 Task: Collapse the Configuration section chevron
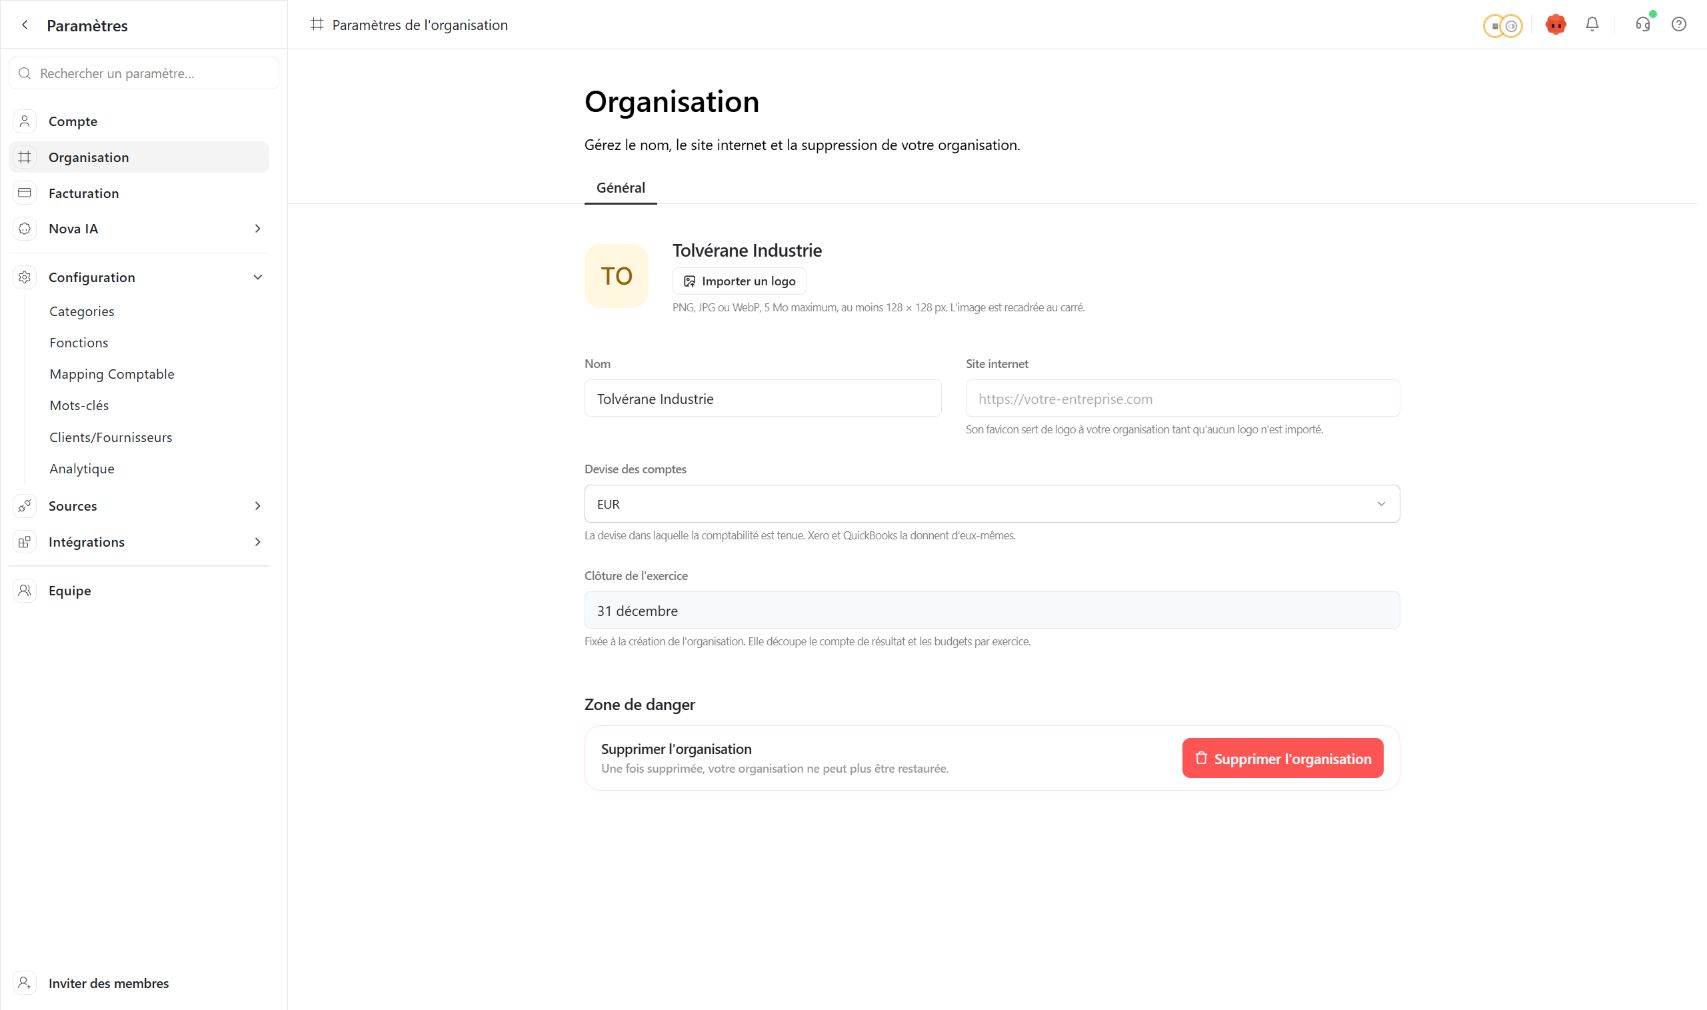coord(258,277)
